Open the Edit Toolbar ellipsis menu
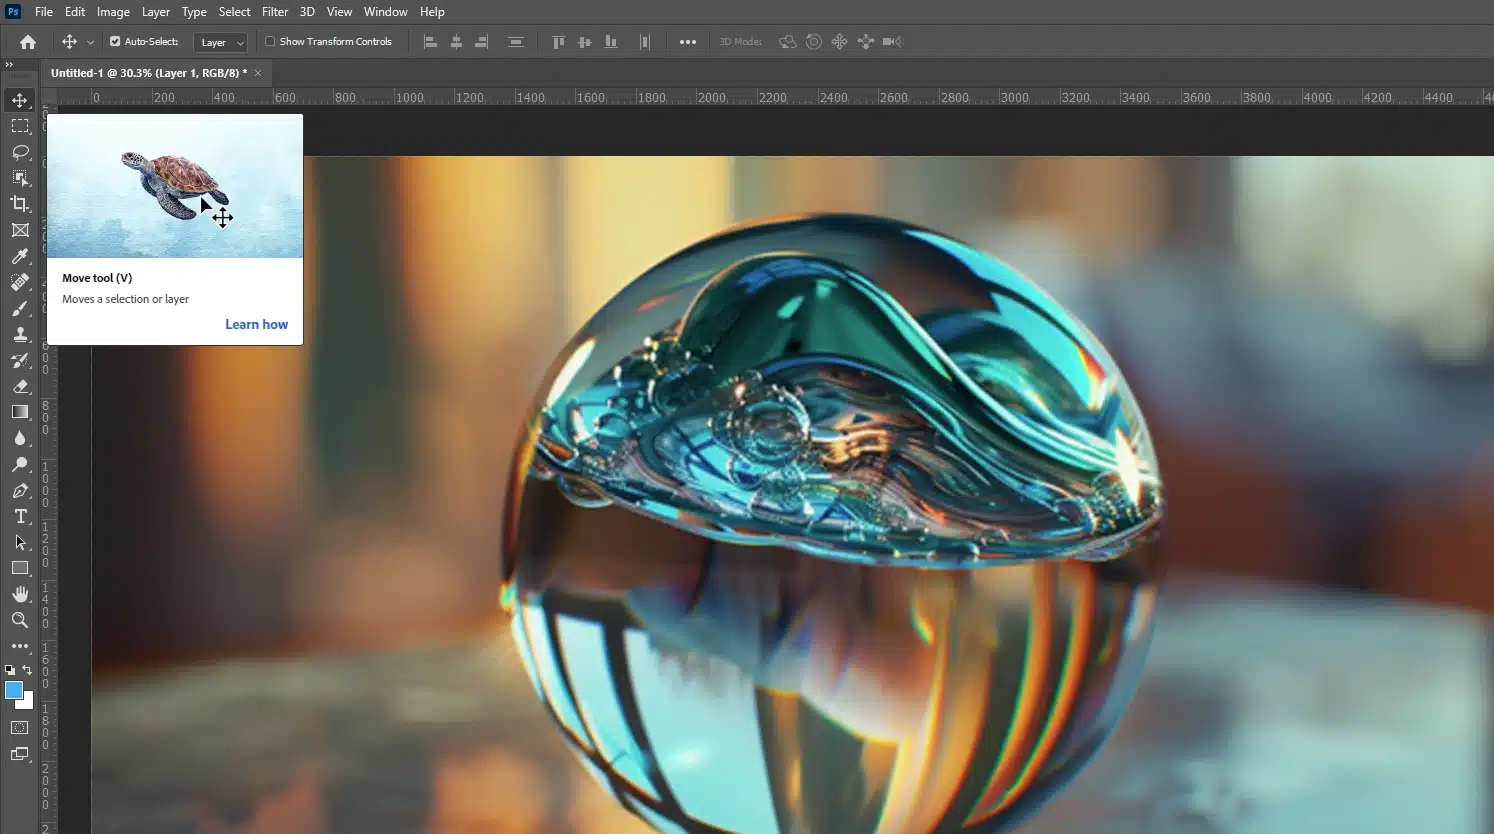The image size is (1494, 834). [x=20, y=646]
